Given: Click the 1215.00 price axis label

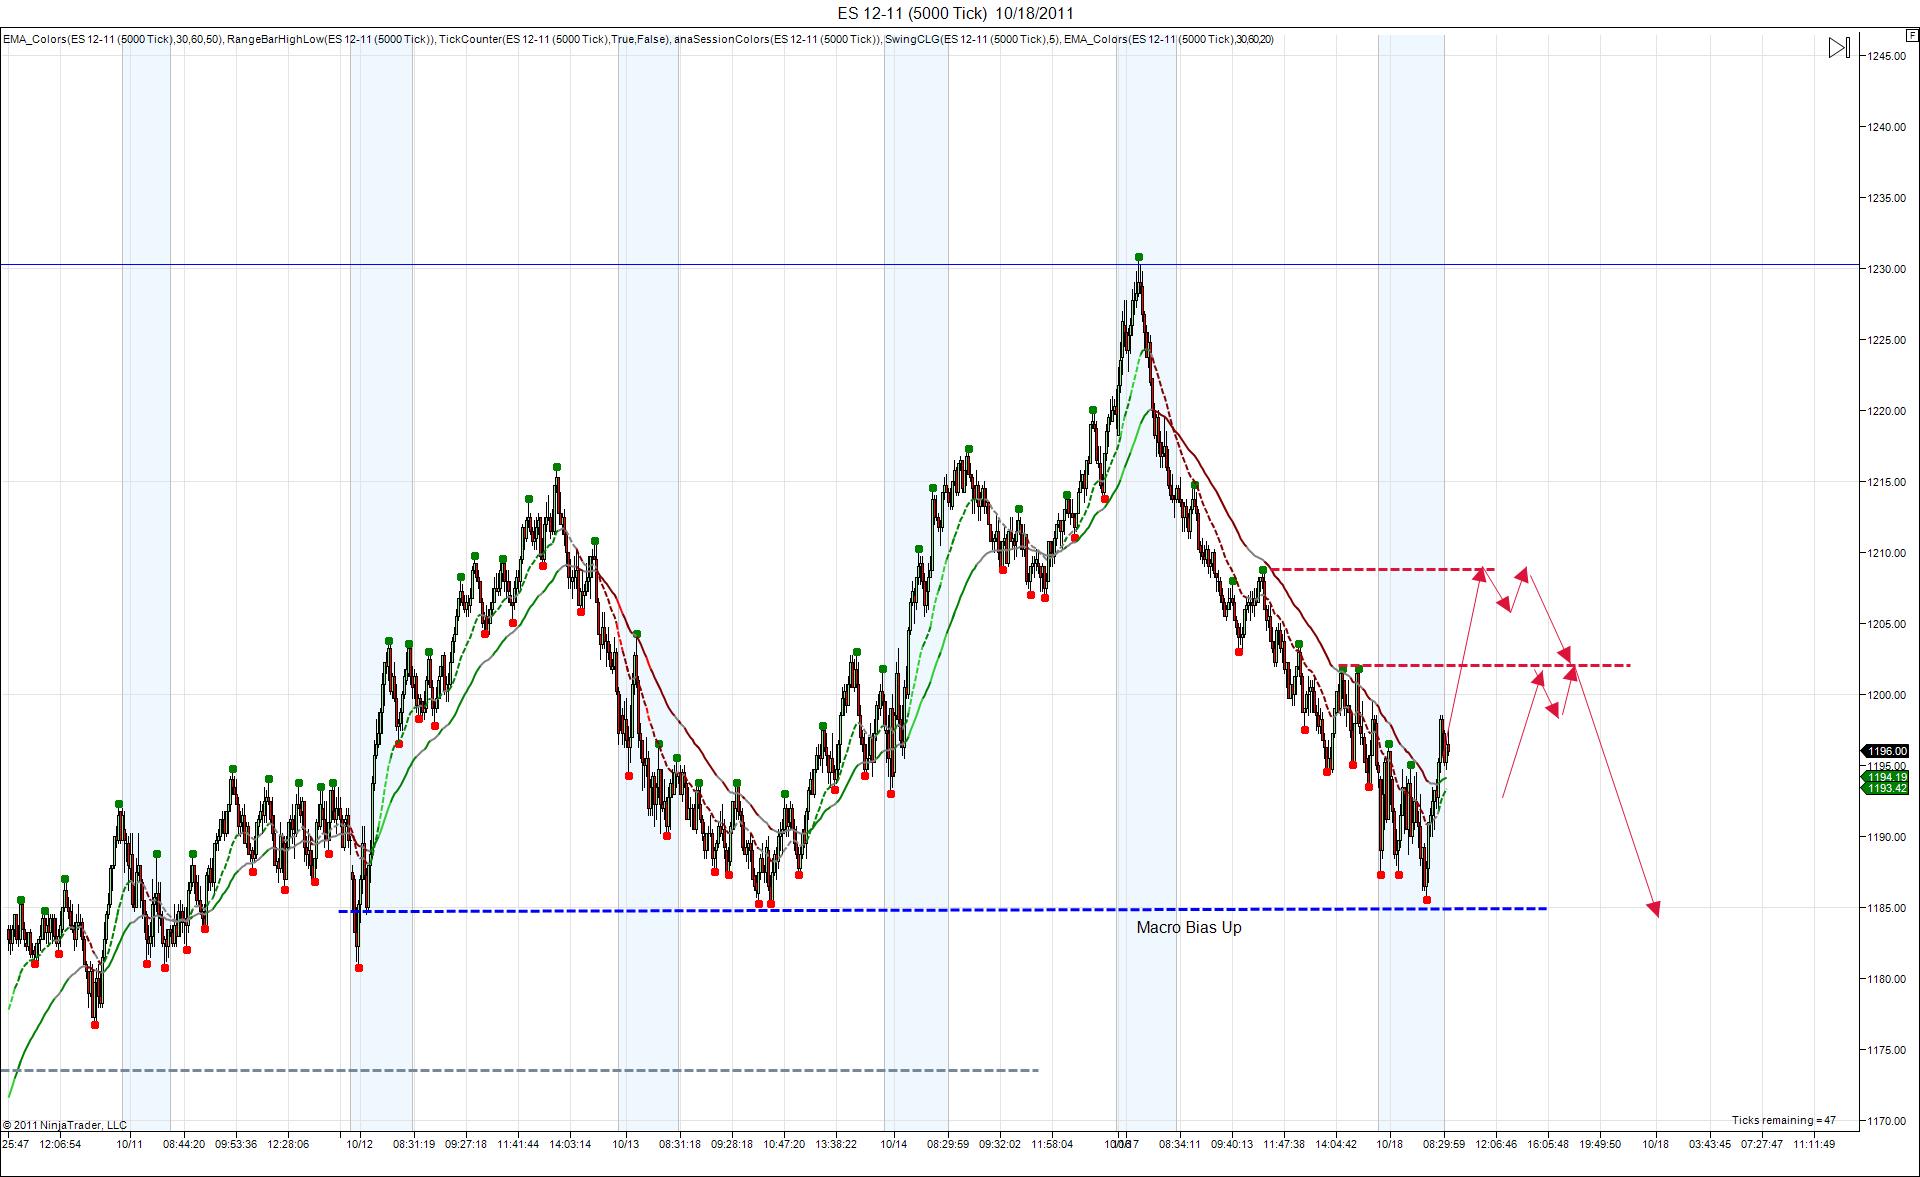Looking at the screenshot, I should 1886,482.
